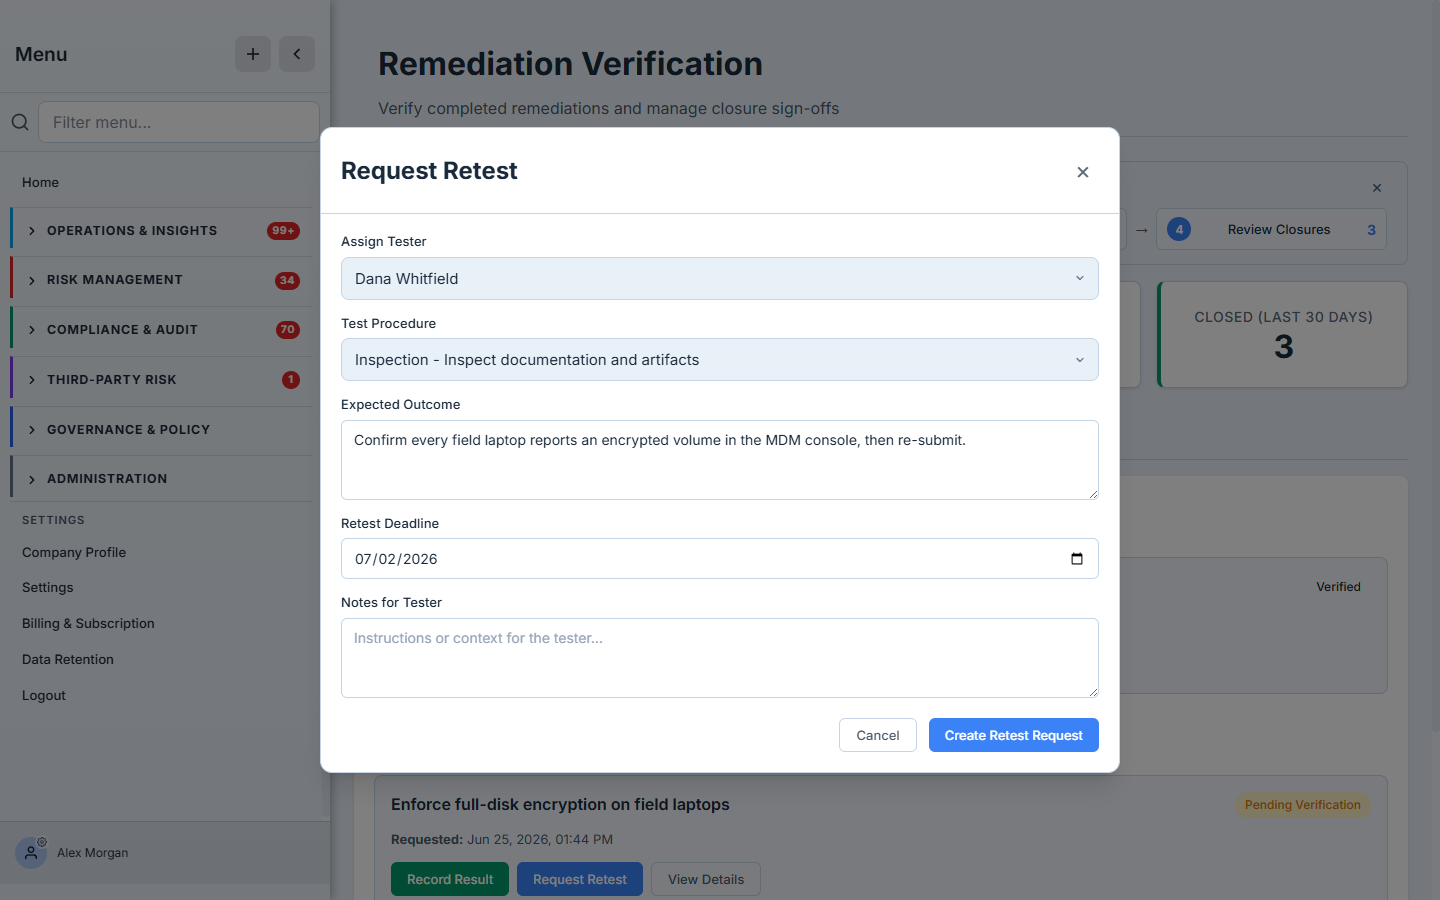
Task: Focus the Retest Deadline date field
Action: [720, 559]
